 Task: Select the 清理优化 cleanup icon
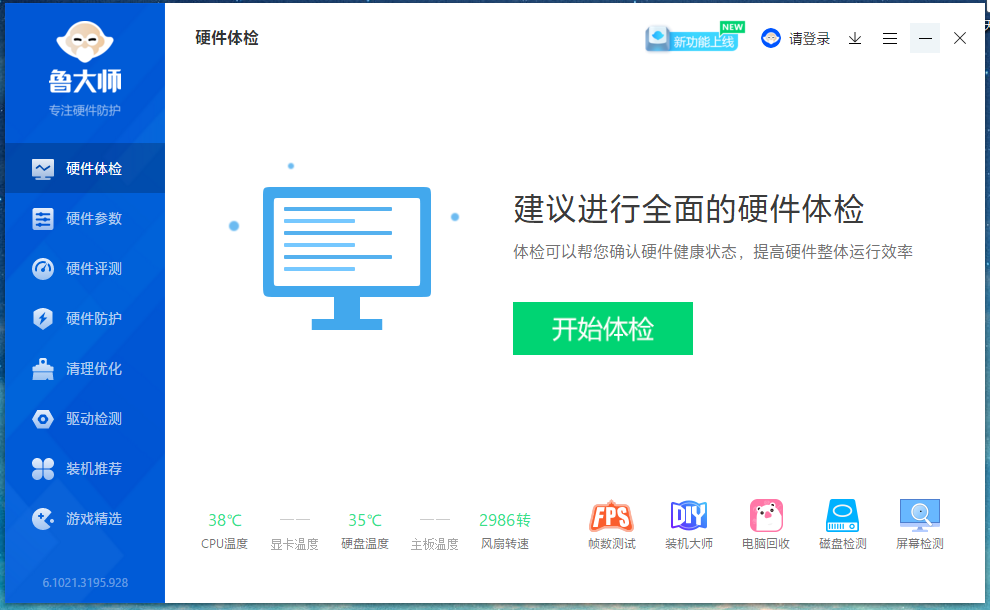85,368
